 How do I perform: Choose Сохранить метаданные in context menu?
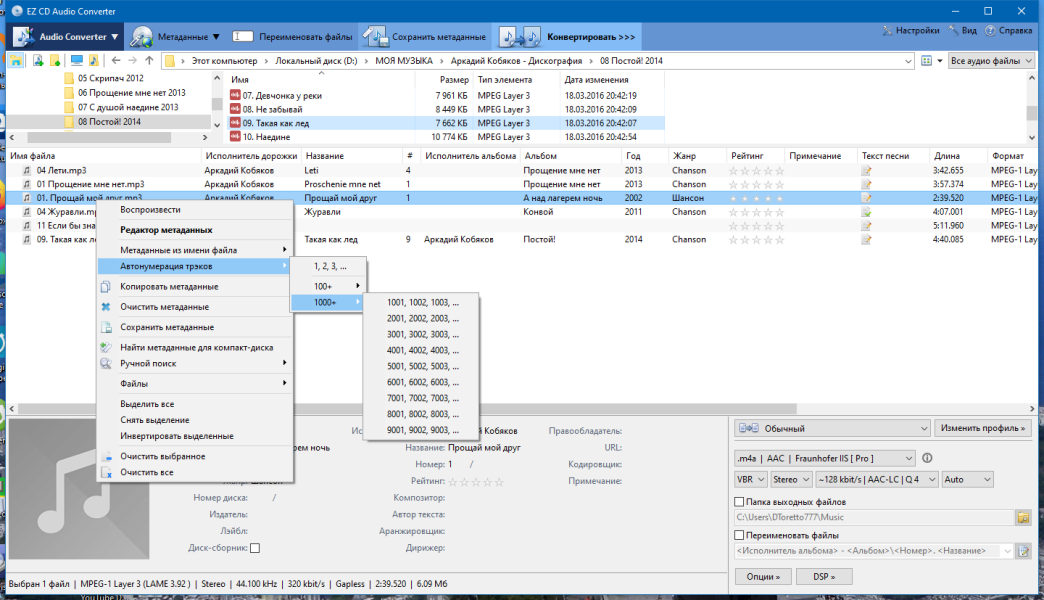pos(194,327)
